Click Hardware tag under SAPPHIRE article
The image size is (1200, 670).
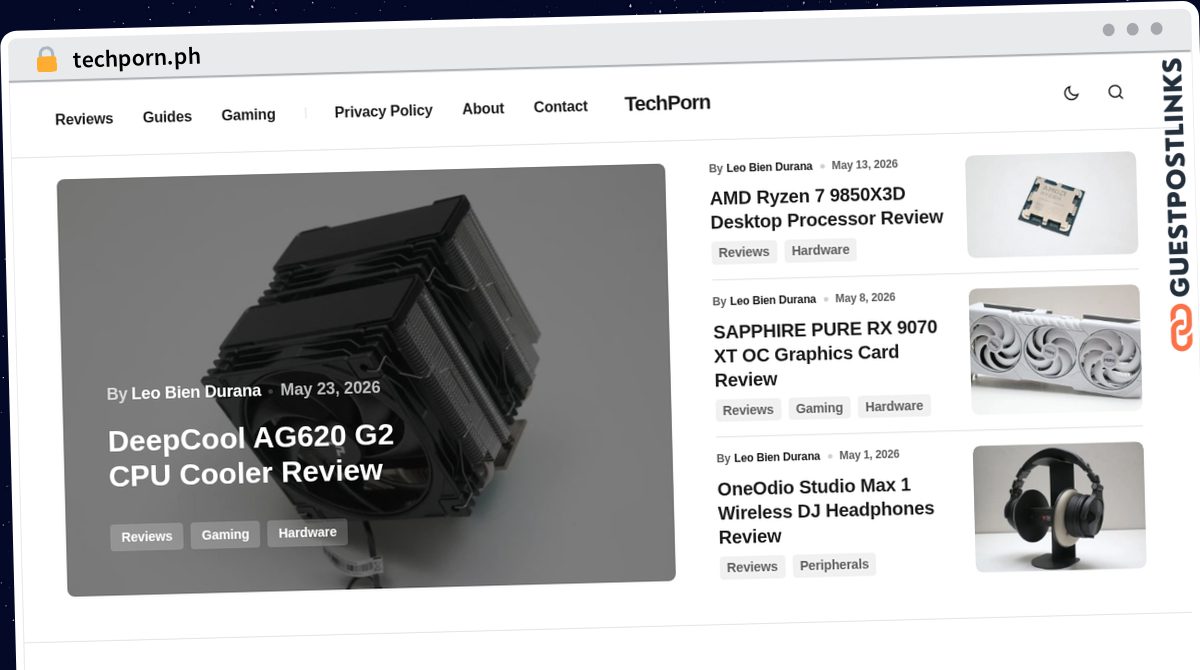[x=894, y=406]
